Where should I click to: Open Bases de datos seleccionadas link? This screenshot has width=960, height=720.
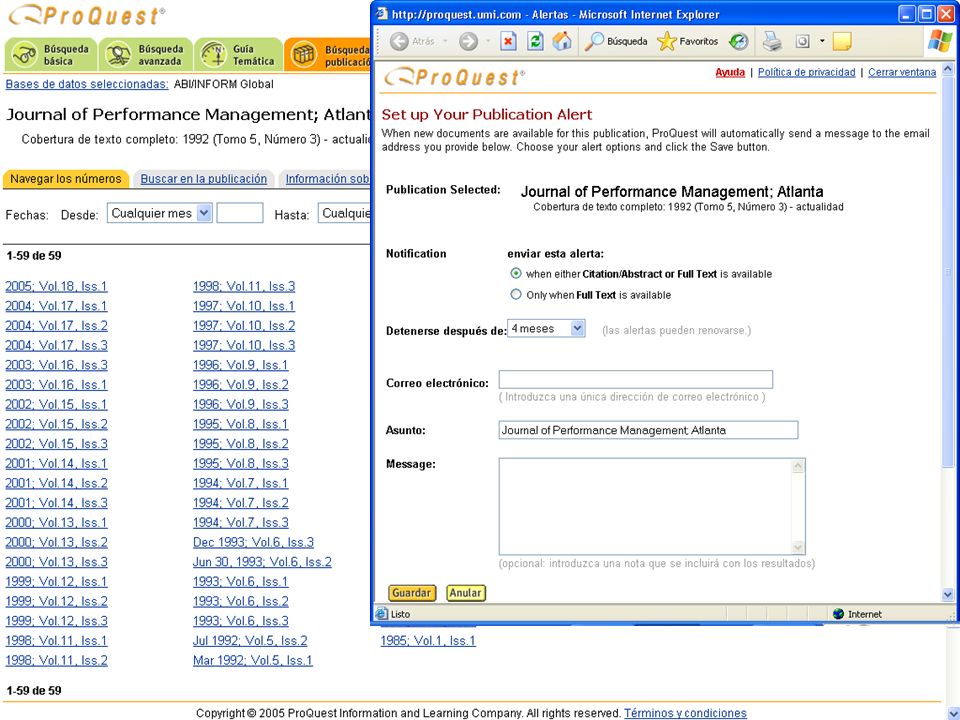[87, 84]
